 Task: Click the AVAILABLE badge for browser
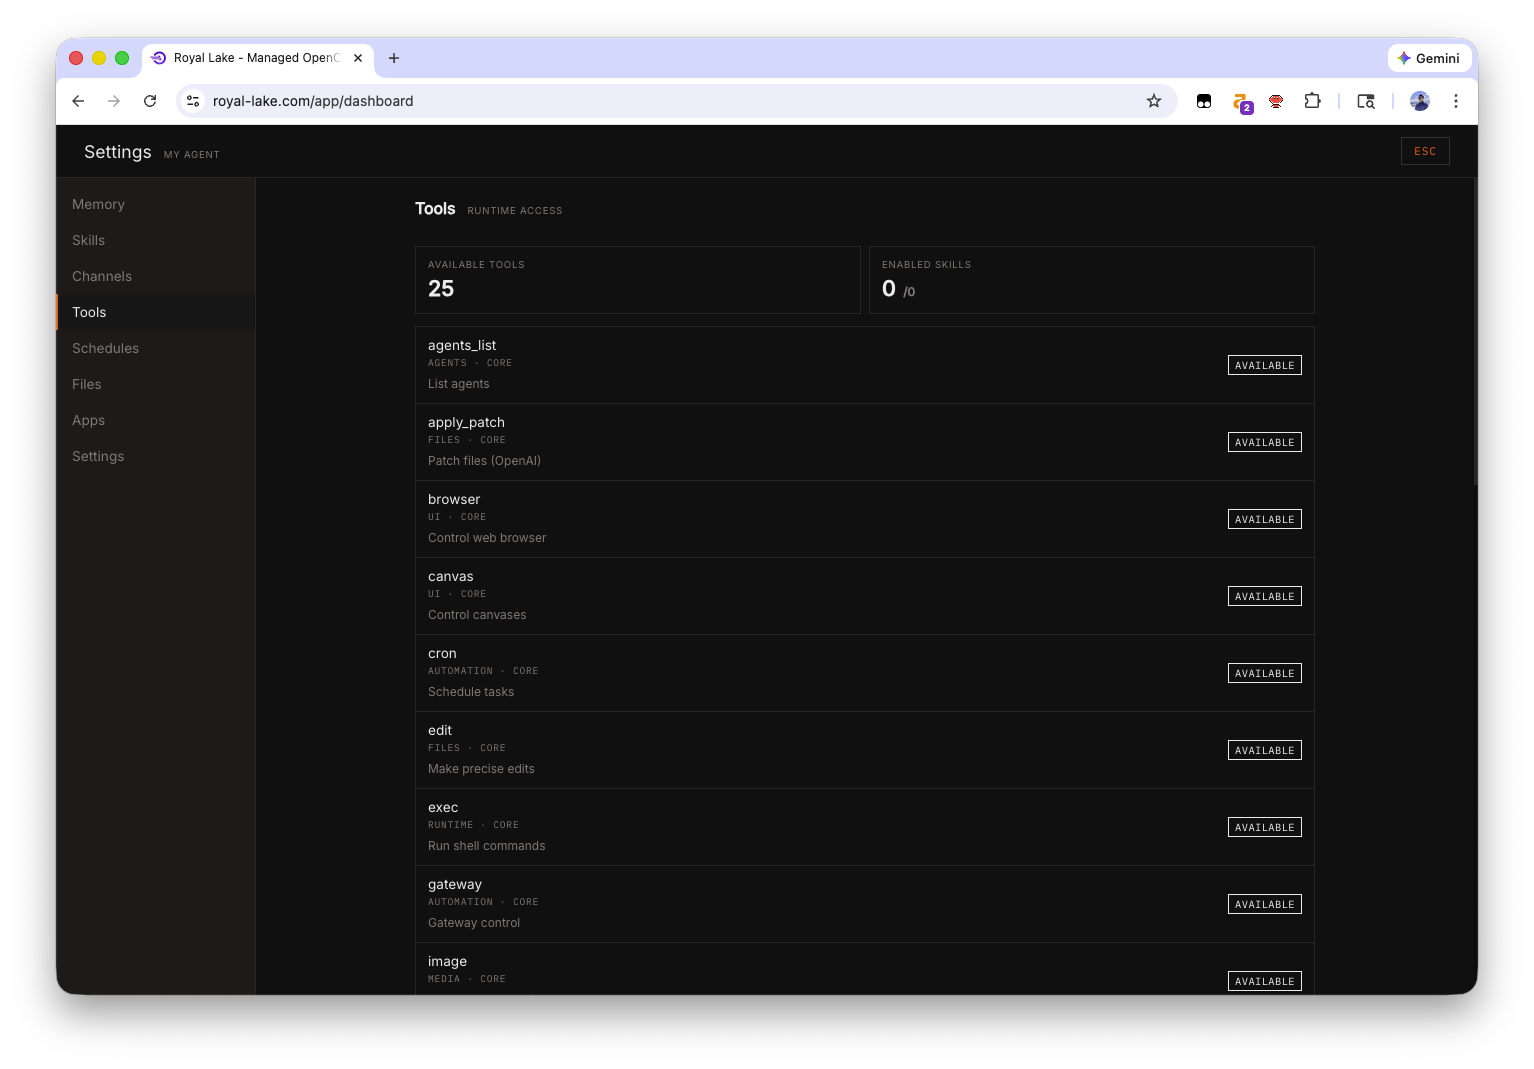pyautogui.click(x=1264, y=519)
